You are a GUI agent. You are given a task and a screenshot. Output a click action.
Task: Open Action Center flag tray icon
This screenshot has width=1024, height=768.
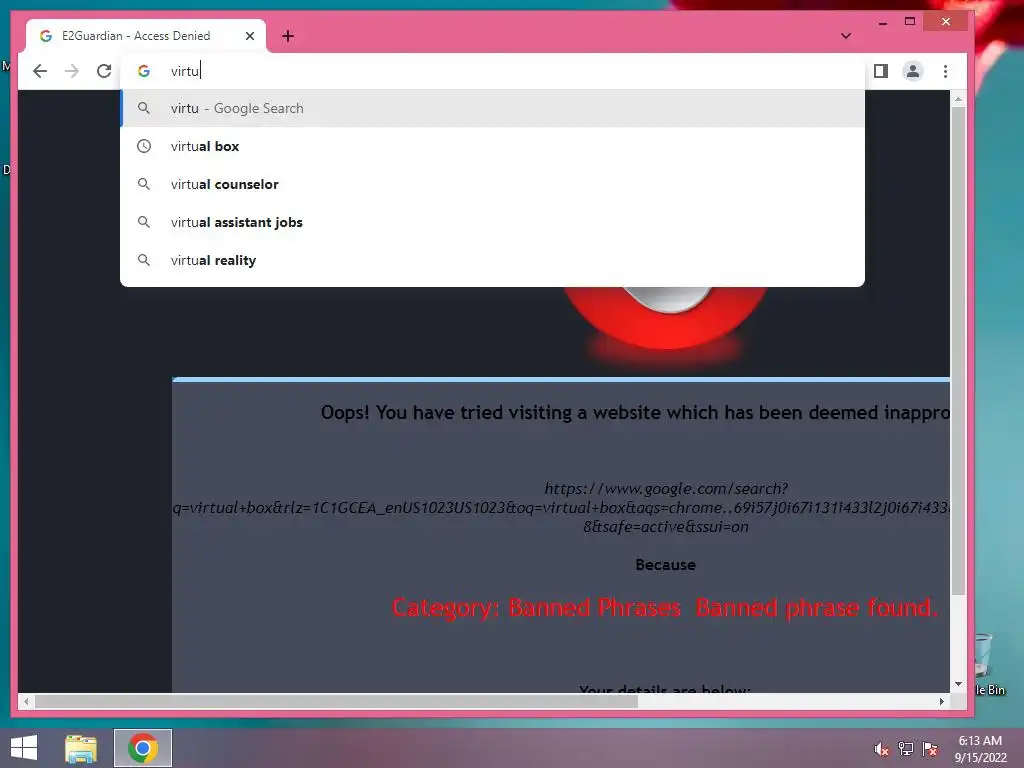pos(930,749)
